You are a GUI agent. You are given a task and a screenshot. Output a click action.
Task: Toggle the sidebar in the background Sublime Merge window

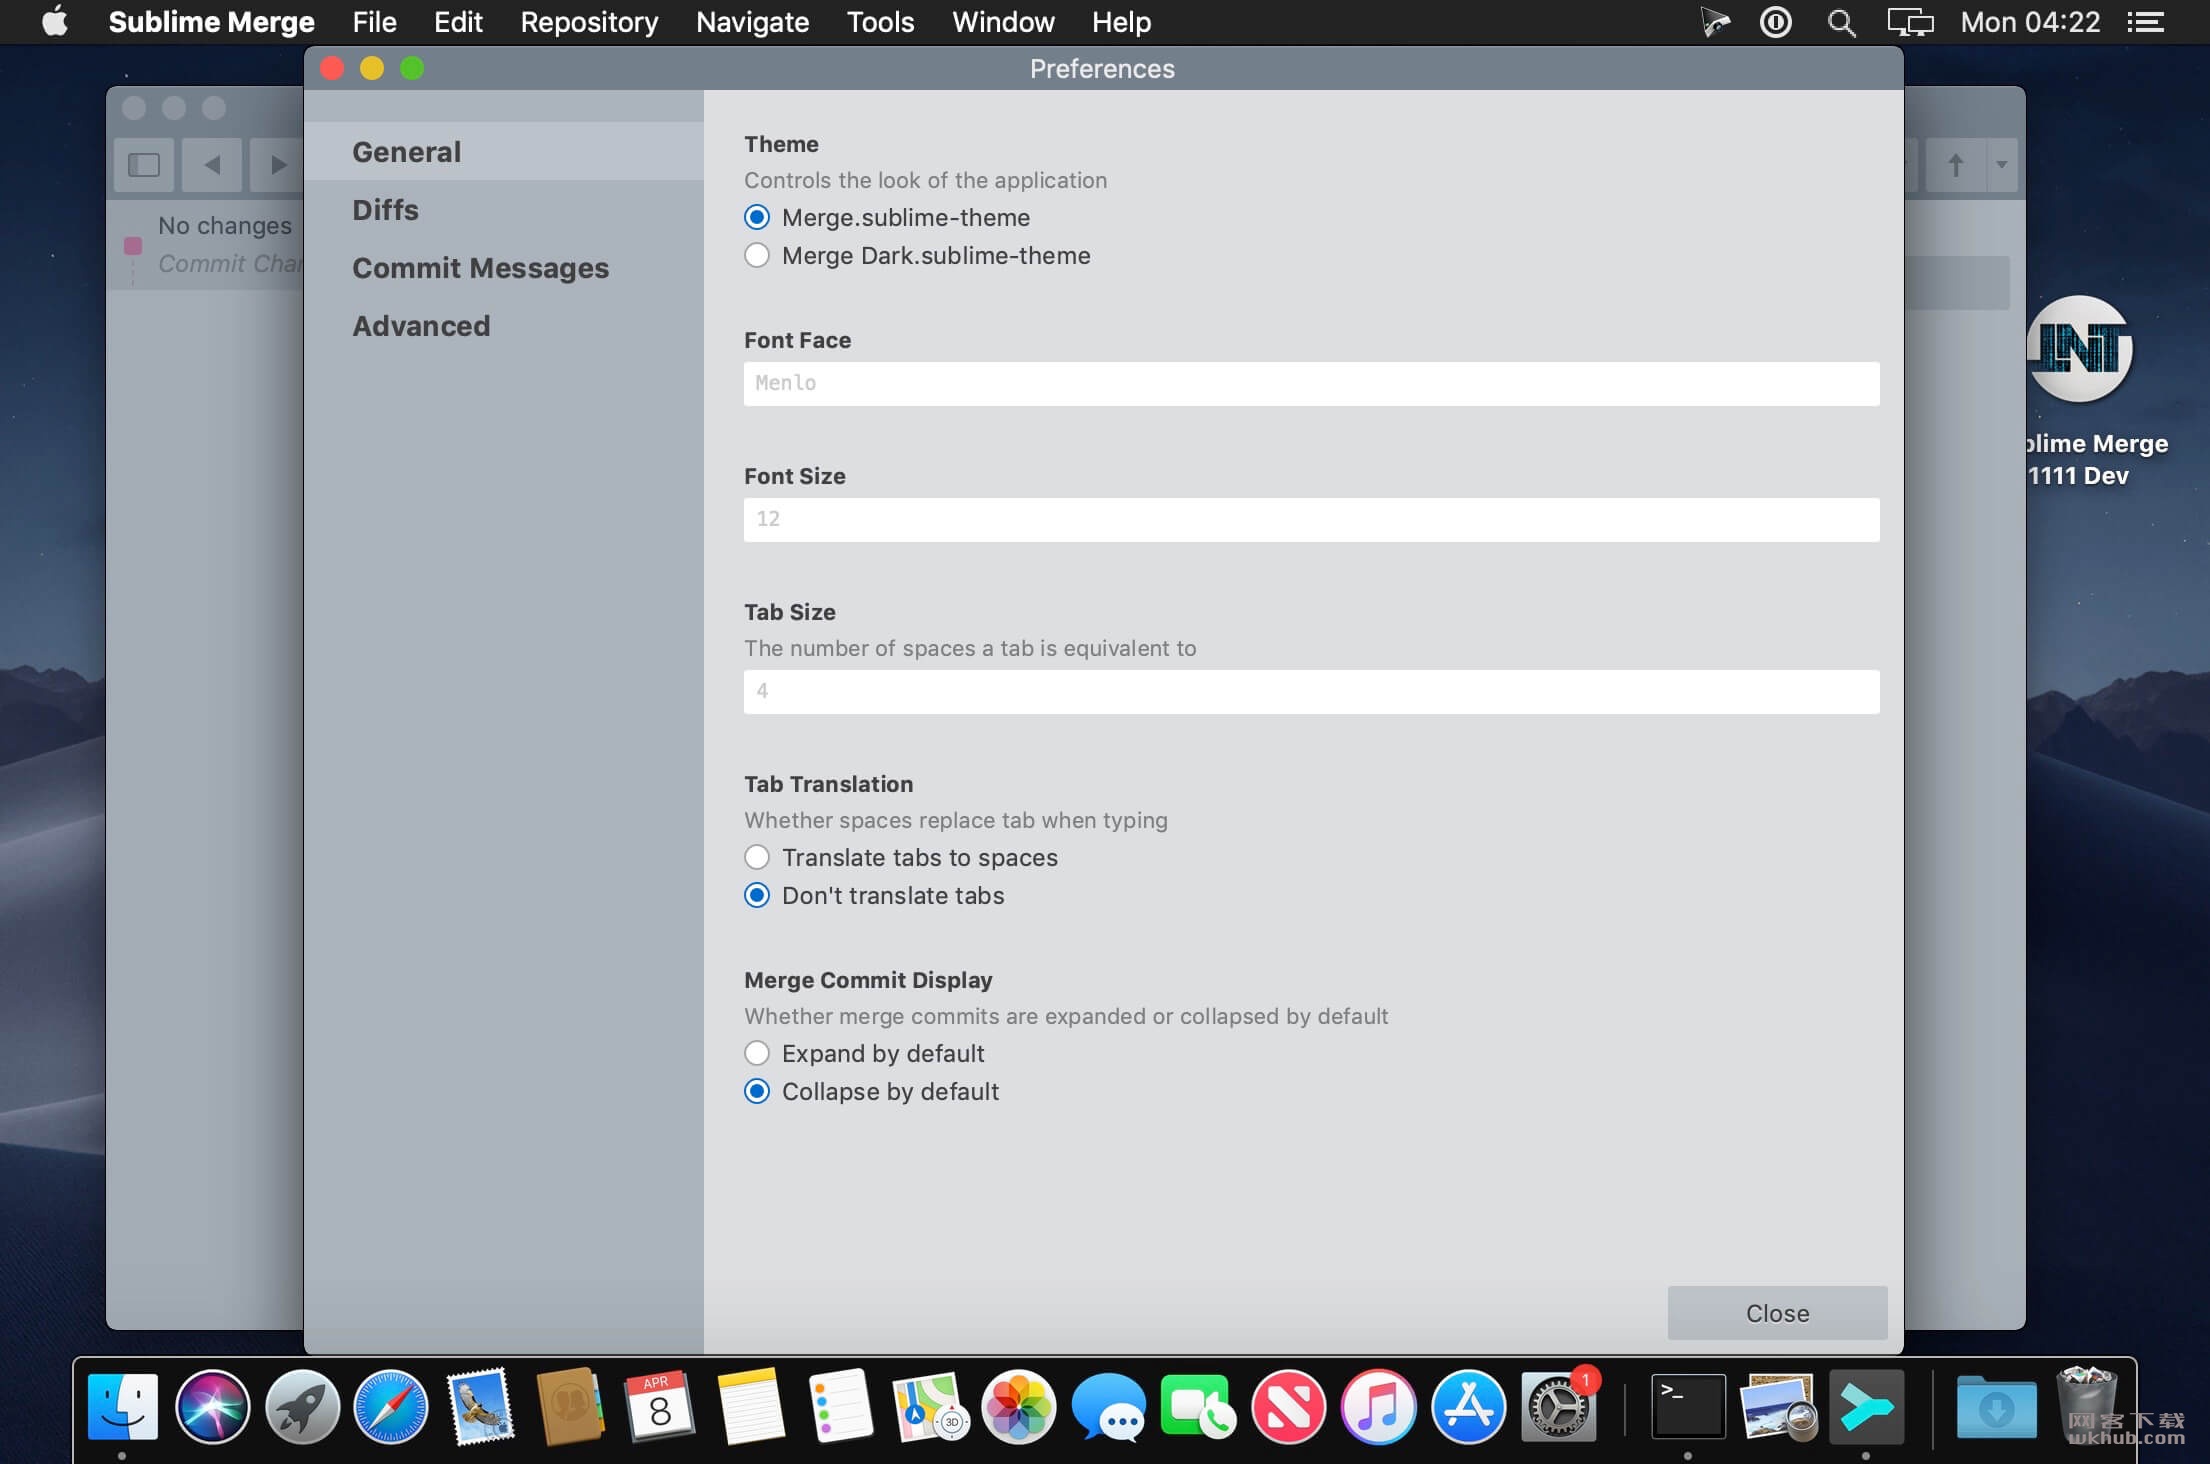click(144, 164)
